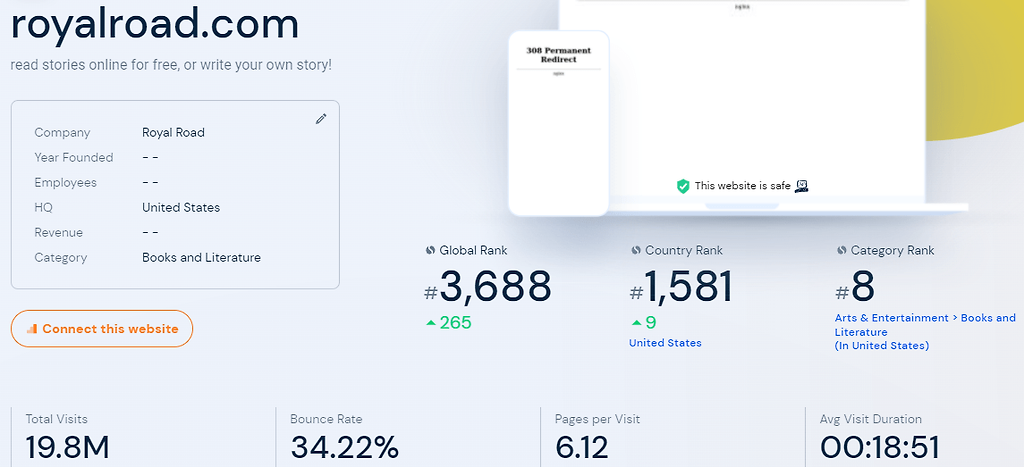Click the Category Rank info icon
This screenshot has height=467, width=1024.
[x=842, y=250]
